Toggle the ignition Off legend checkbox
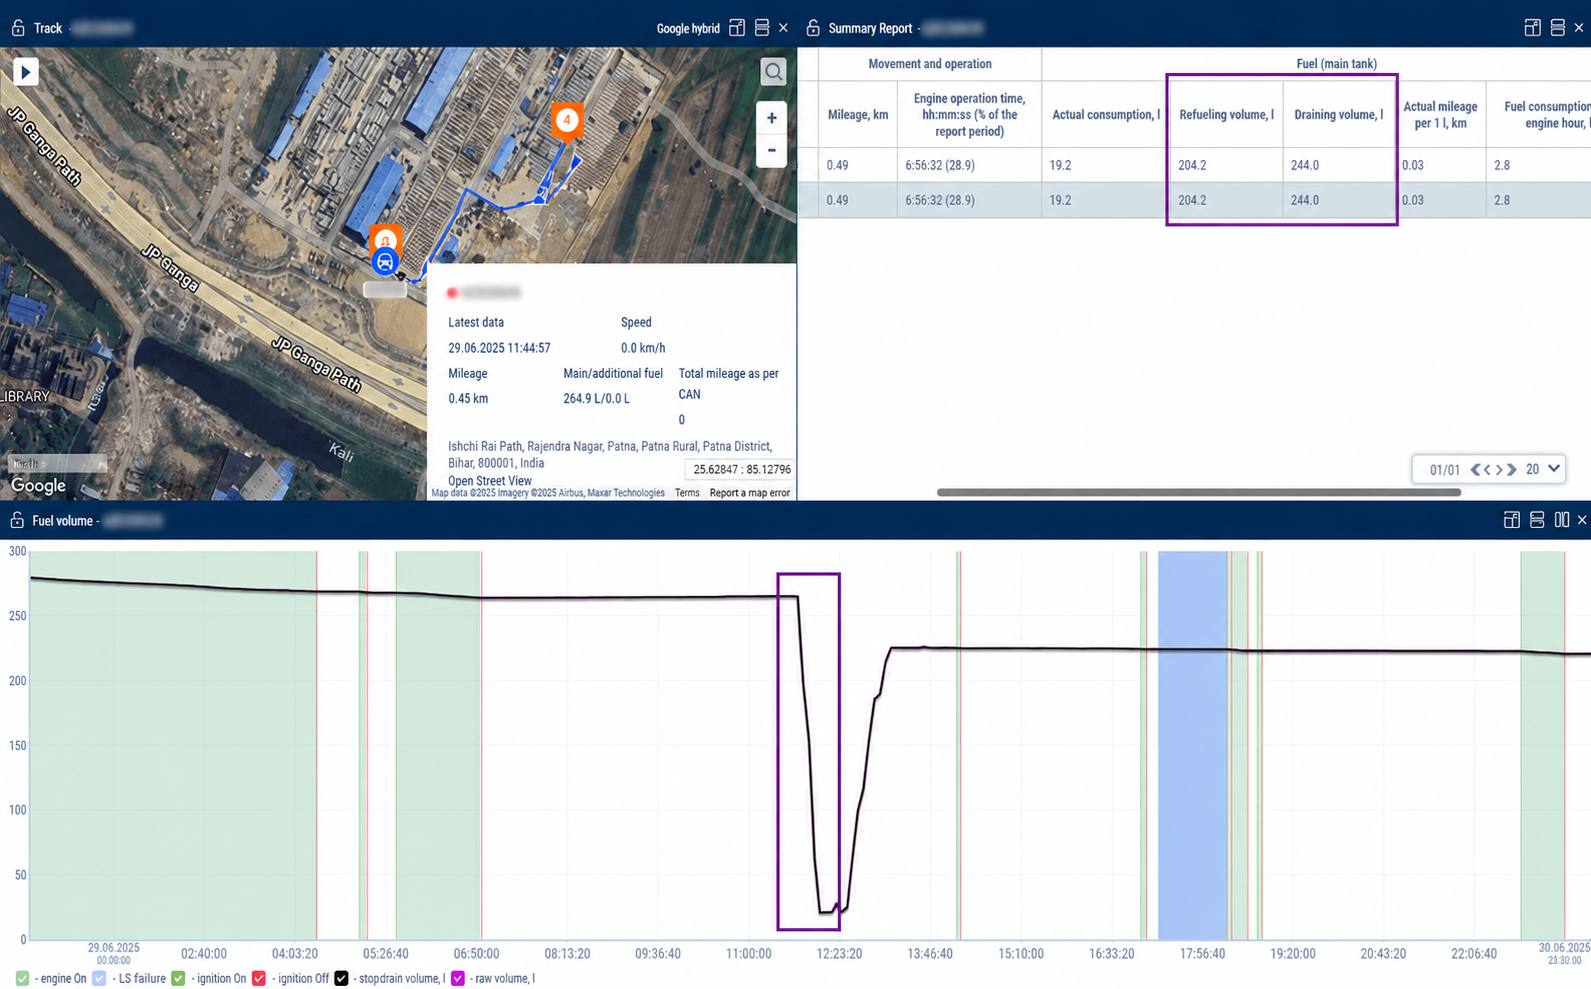The width and height of the screenshot is (1591, 989). pyautogui.click(x=259, y=978)
